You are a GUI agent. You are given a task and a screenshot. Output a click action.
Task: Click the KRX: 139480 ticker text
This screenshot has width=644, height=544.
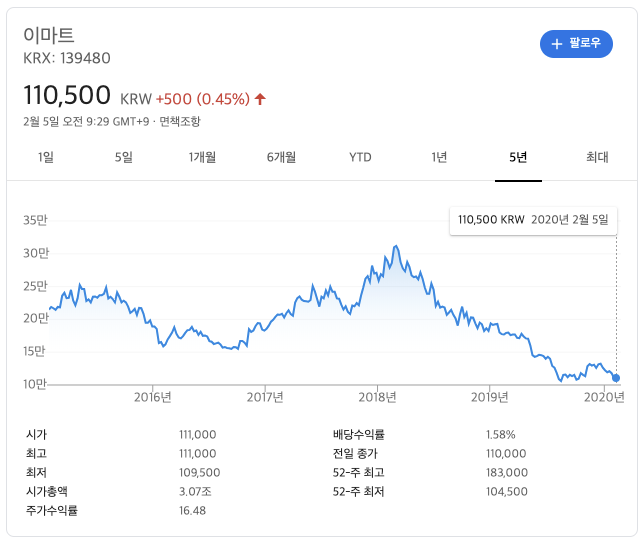(67, 58)
